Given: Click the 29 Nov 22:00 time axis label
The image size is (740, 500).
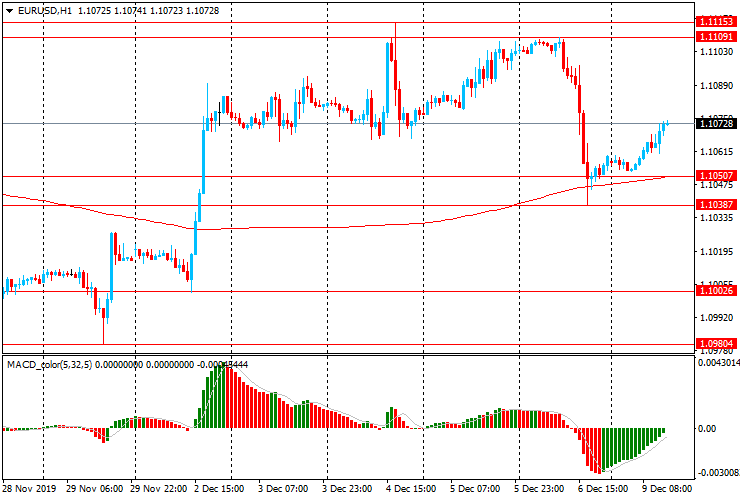Looking at the screenshot, I should coord(159,488).
